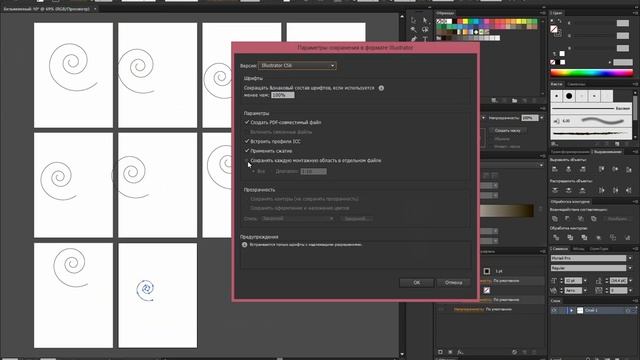Click vertical distribute top icon
Screen dimensions: 640x360
coord(555,190)
